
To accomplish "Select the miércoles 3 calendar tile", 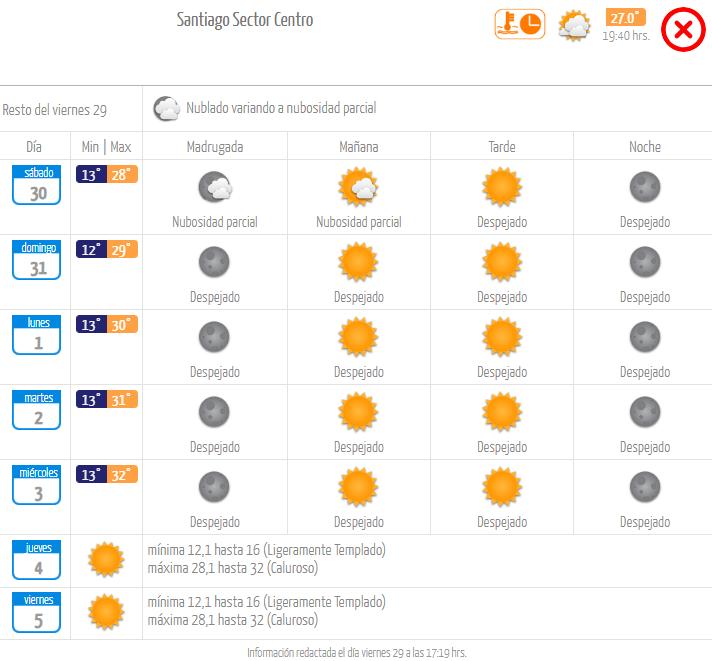I will (38, 486).
